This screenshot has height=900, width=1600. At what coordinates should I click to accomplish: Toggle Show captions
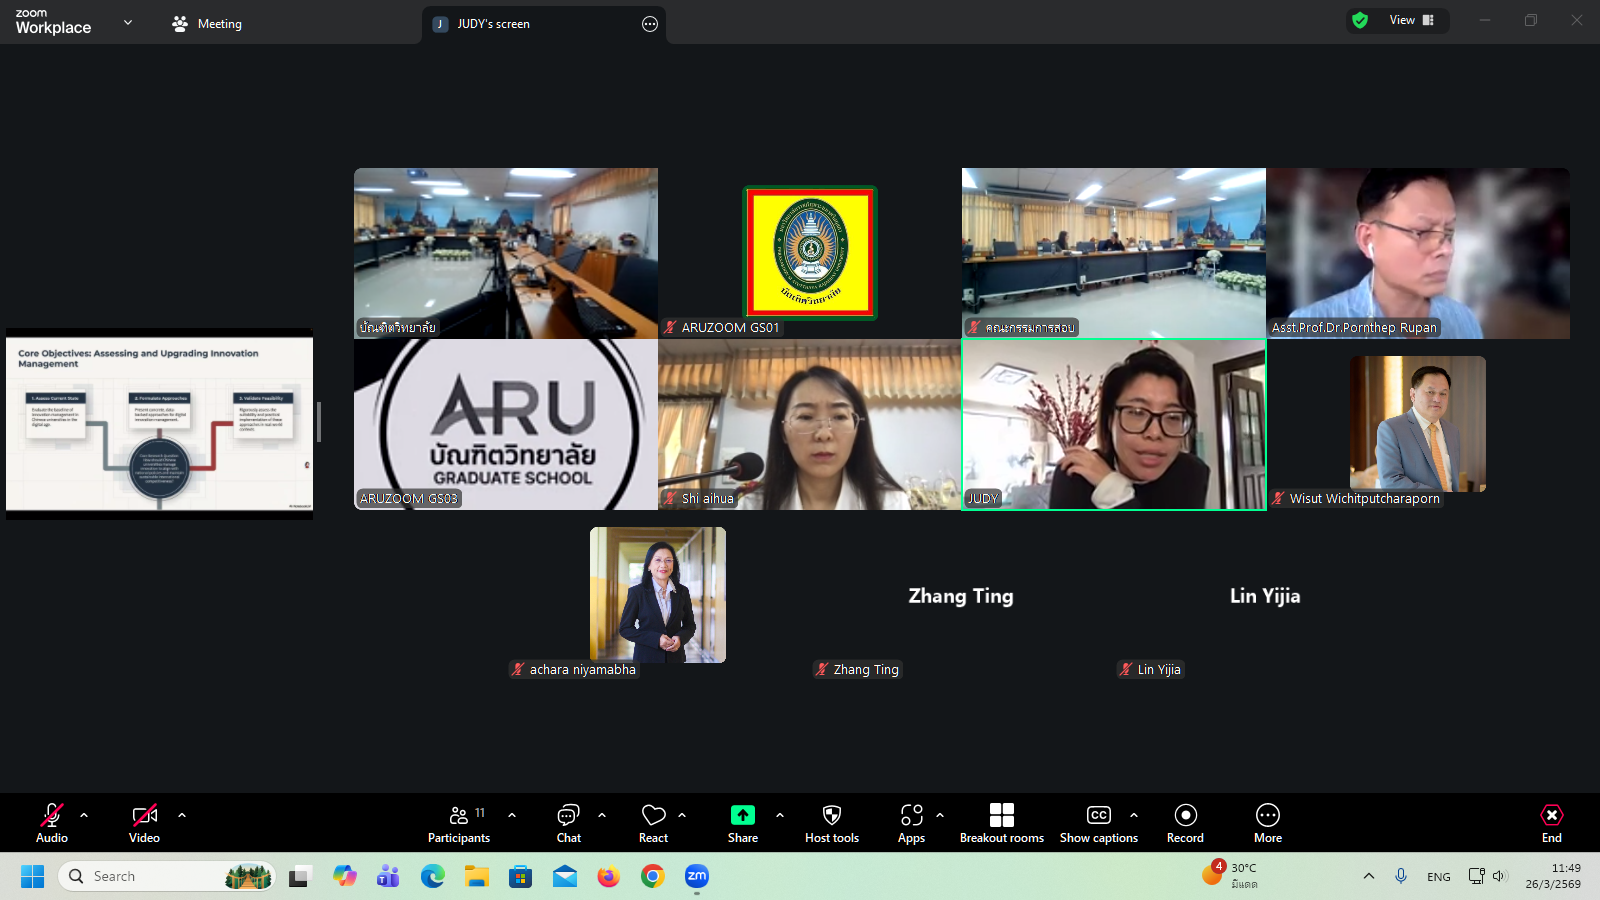[x=1098, y=823]
